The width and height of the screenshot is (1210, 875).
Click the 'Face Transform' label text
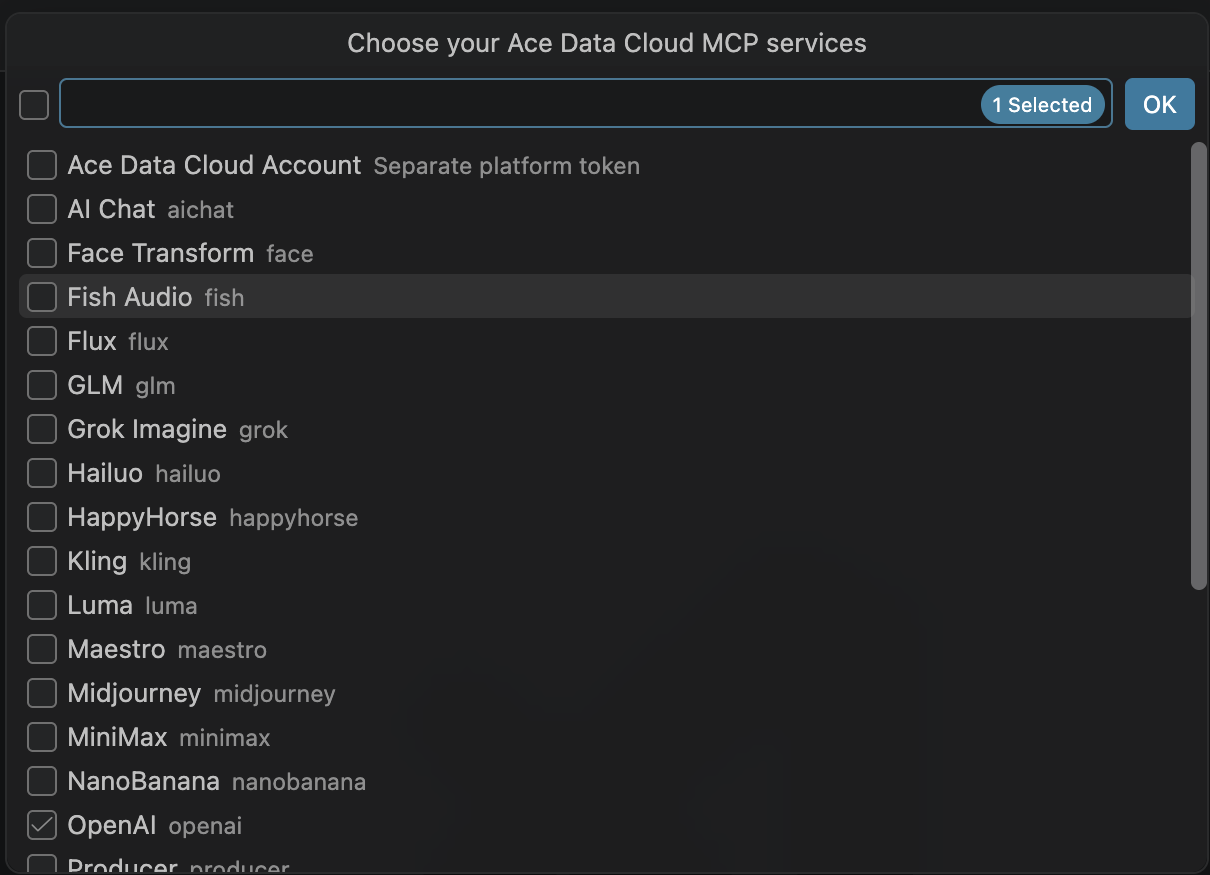160,253
